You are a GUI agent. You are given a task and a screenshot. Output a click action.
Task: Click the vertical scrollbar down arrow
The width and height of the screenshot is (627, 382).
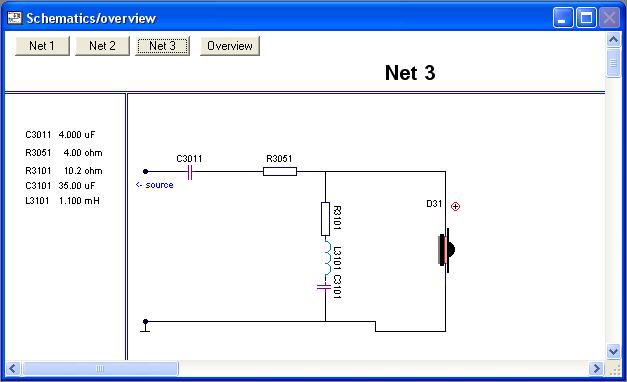coord(613,351)
